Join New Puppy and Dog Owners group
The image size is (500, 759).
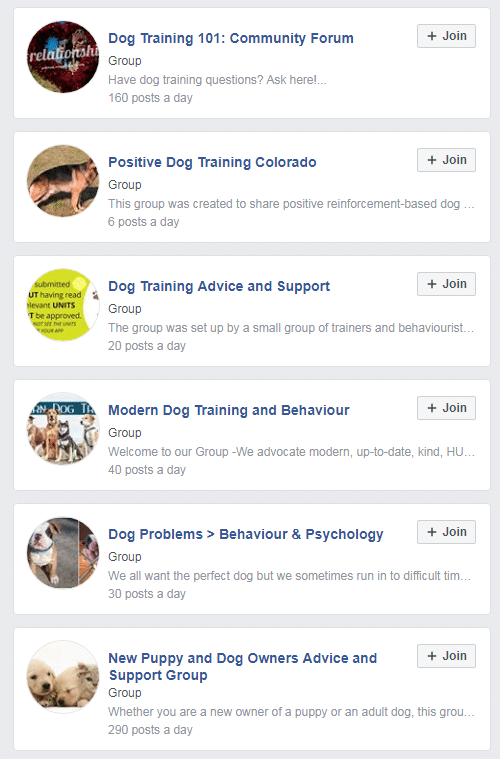pos(446,655)
